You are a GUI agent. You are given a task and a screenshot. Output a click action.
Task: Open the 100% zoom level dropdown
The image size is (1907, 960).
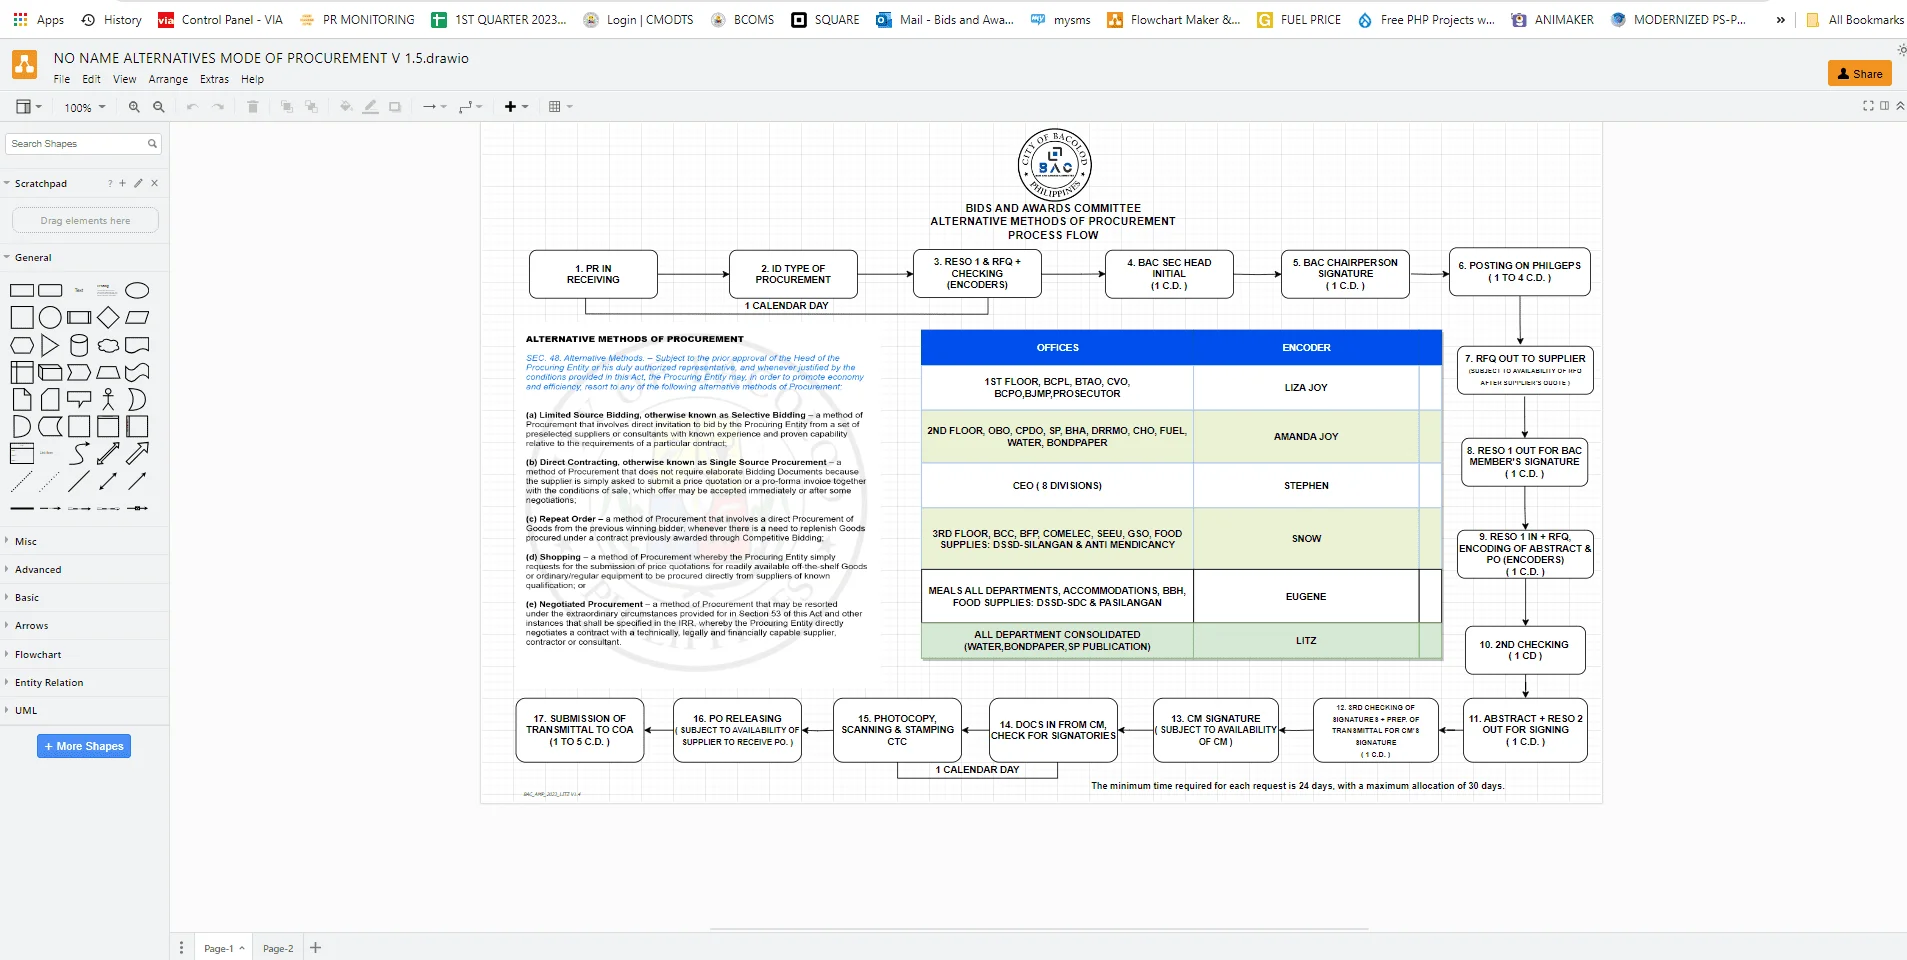[x=85, y=107]
